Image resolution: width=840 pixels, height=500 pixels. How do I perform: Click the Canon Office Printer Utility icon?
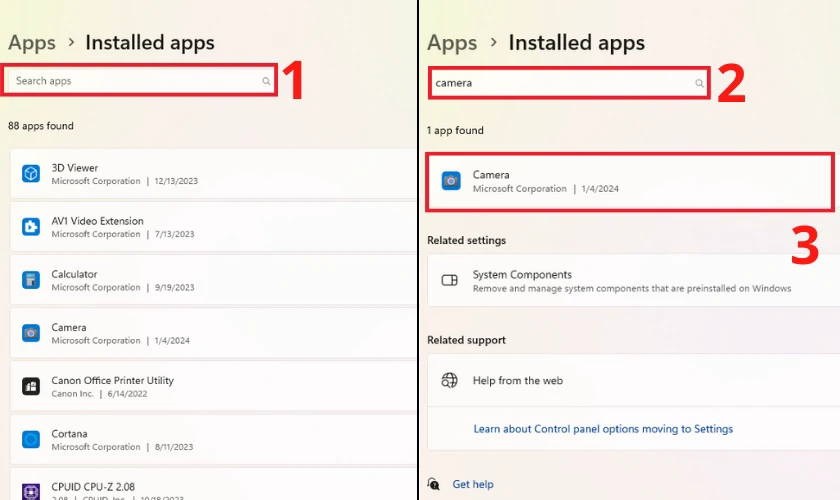[x=31, y=386]
